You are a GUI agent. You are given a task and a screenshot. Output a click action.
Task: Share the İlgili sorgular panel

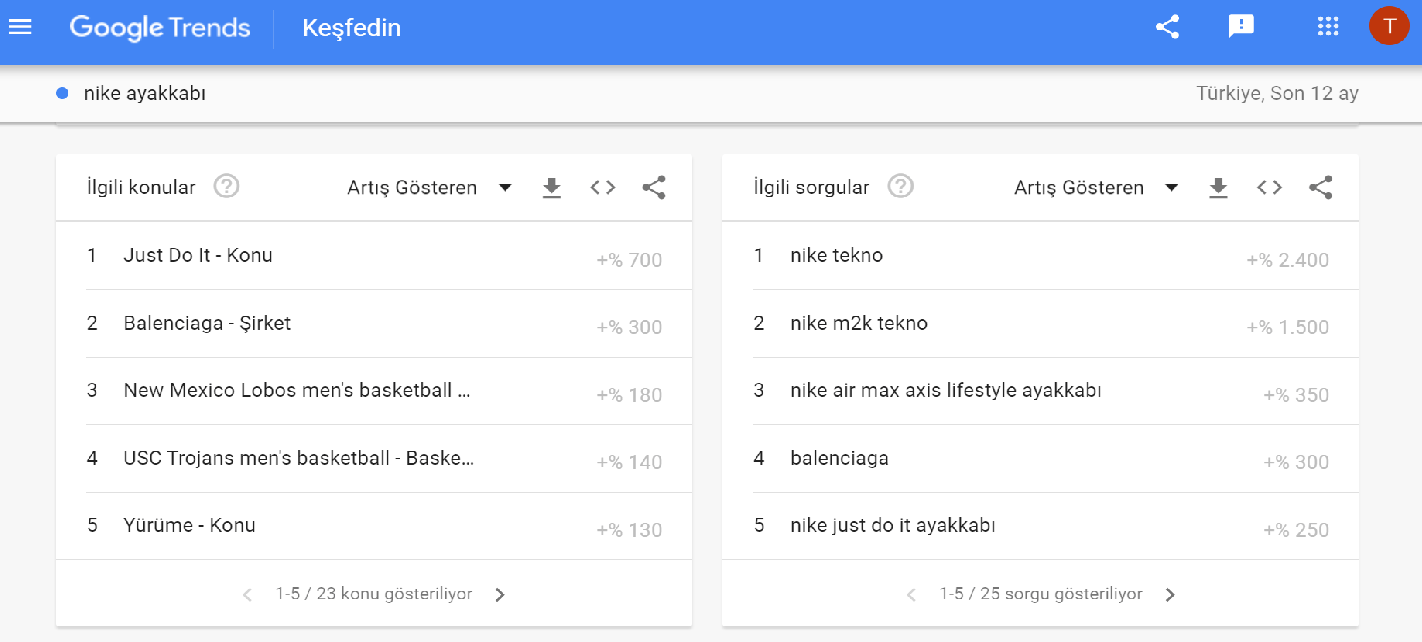coord(1320,187)
